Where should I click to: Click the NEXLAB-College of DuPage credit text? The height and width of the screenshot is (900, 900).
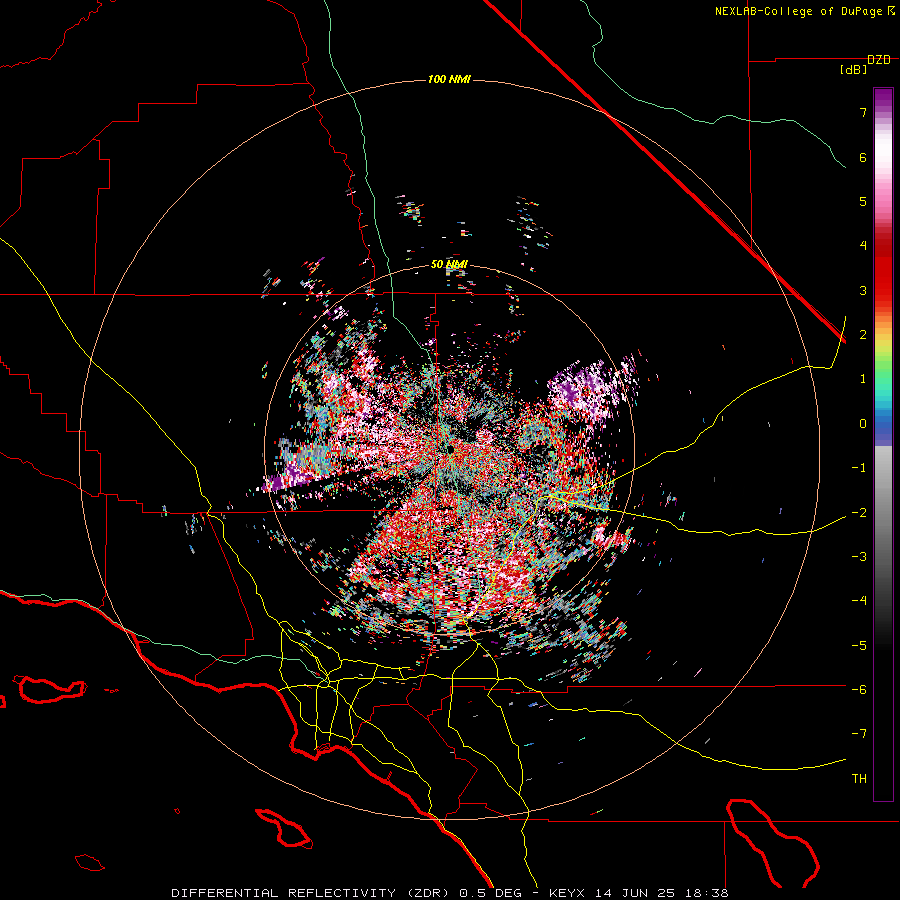[x=798, y=11]
